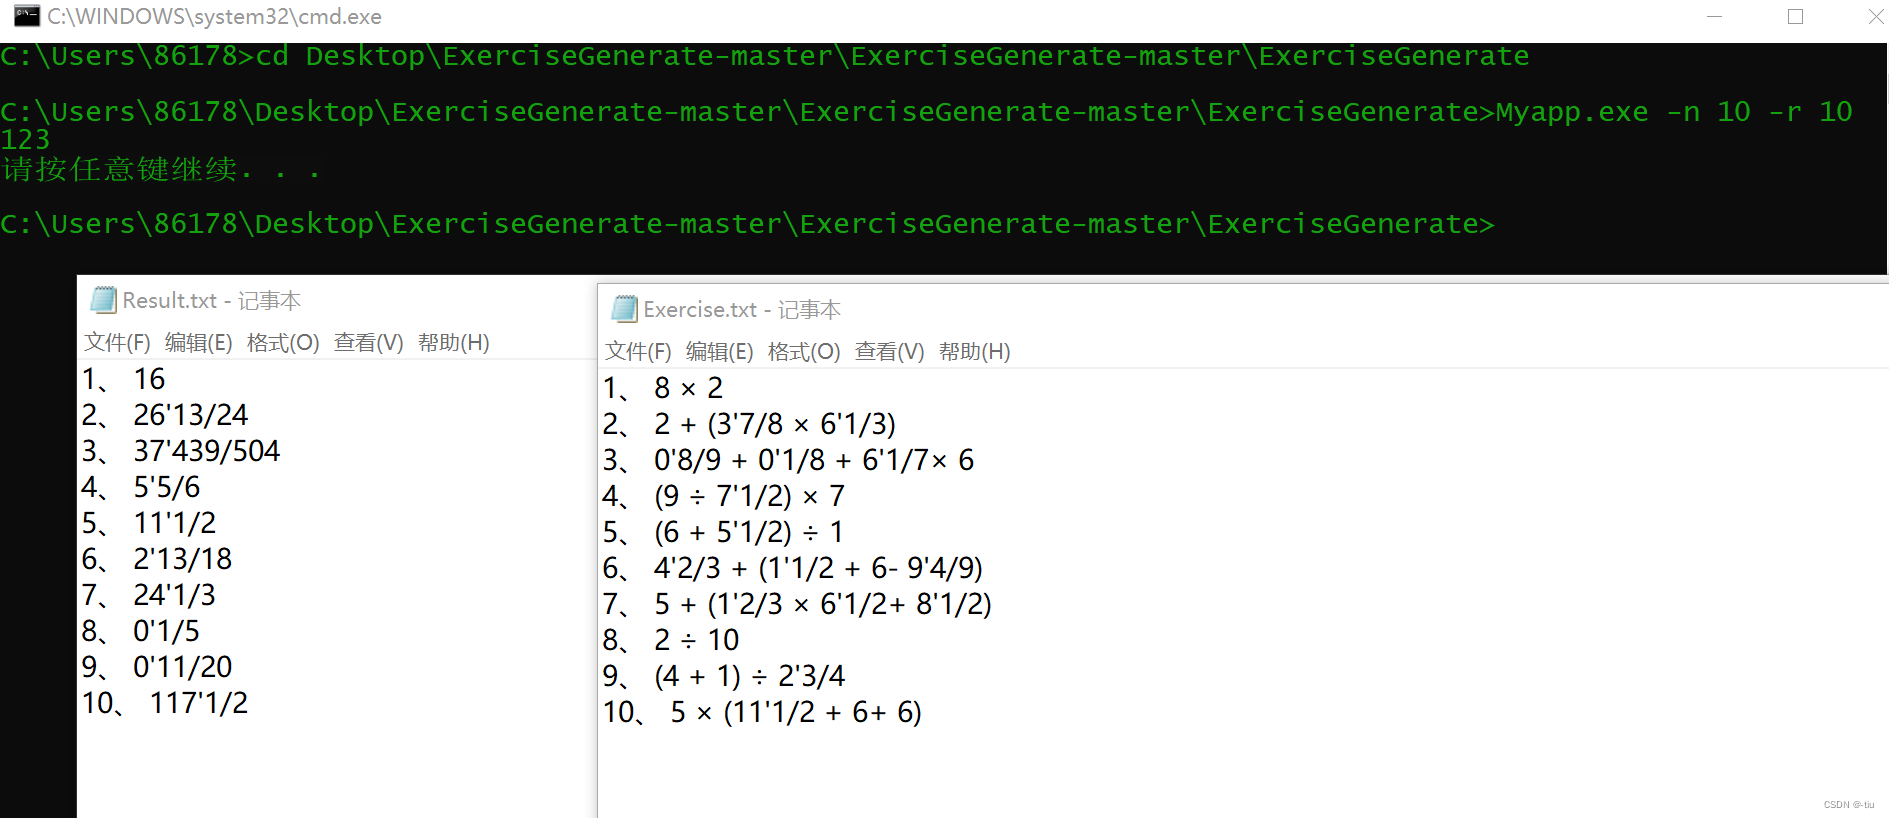Screen dimensions: 1889x818
Task: Click the last cmd prompt ending ExerciseGenerate>
Action: (x=747, y=223)
